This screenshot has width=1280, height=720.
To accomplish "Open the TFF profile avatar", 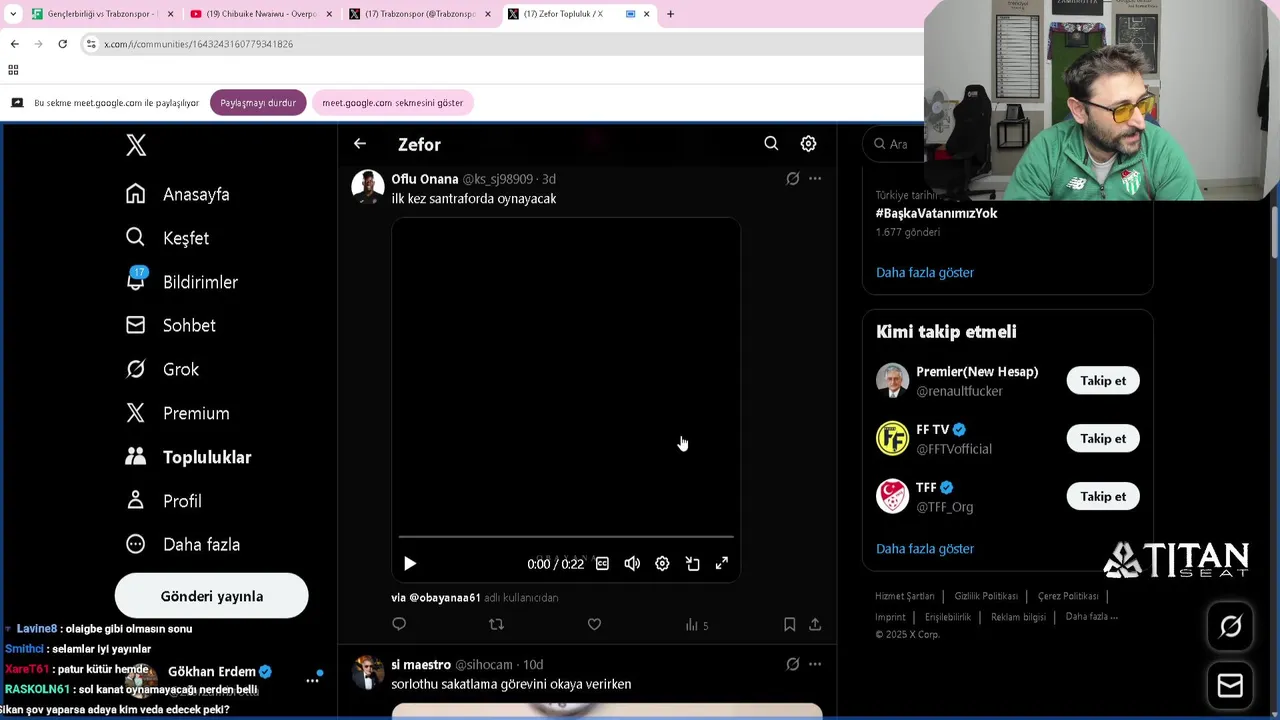I will (x=892, y=497).
